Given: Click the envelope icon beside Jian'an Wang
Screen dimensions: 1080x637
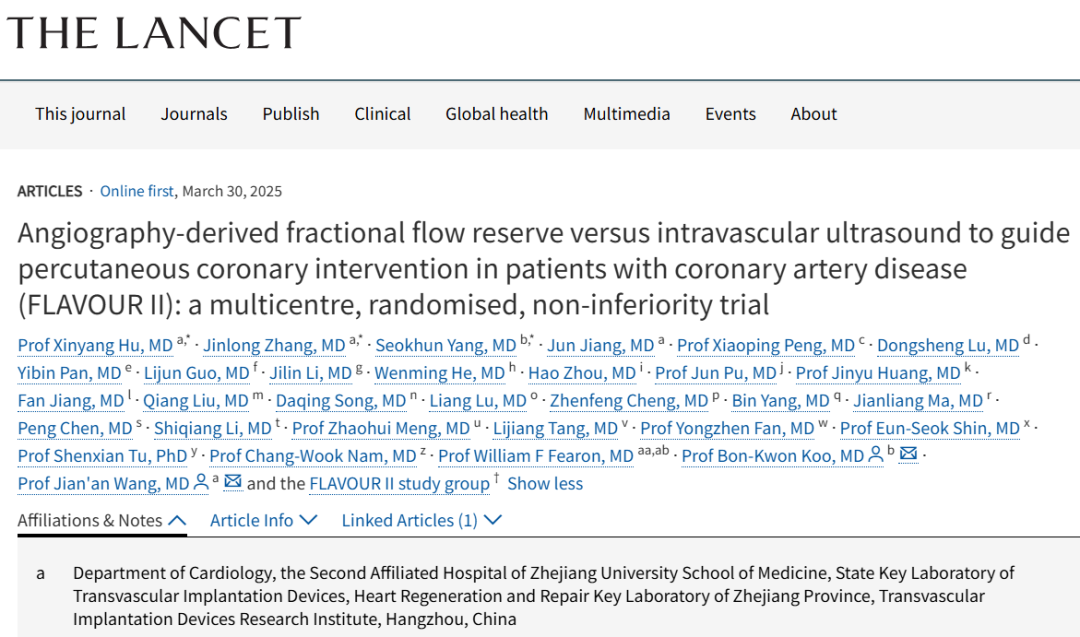Looking at the screenshot, I should pos(233,482).
